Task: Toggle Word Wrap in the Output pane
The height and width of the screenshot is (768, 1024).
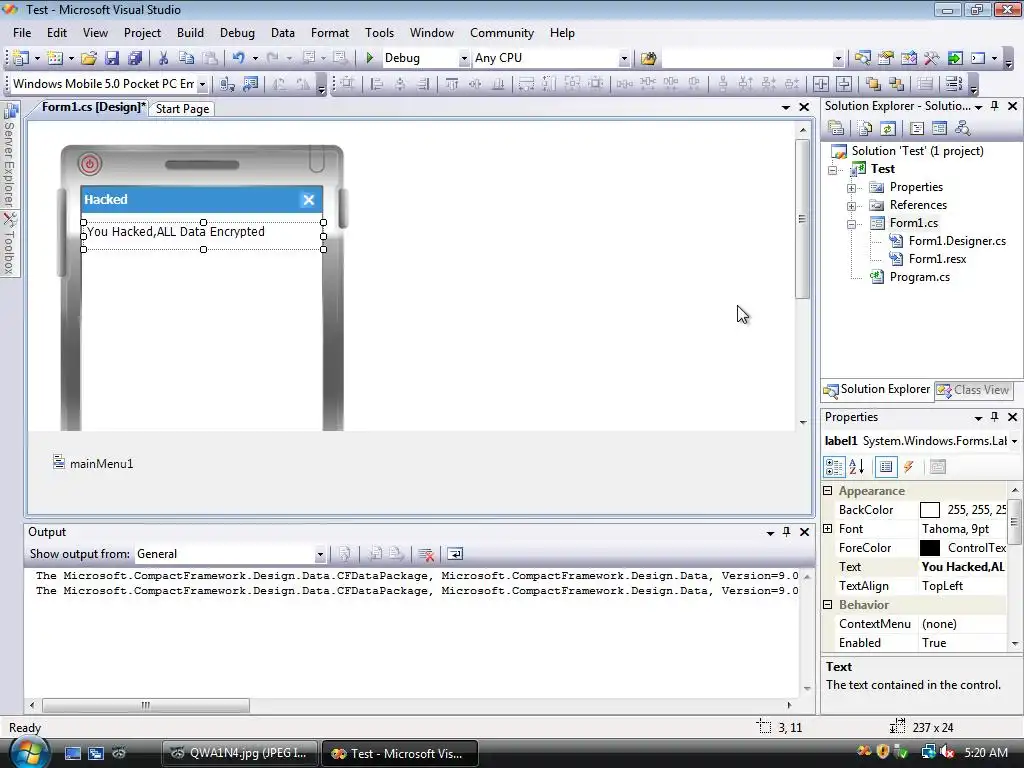Action: (x=455, y=554)
